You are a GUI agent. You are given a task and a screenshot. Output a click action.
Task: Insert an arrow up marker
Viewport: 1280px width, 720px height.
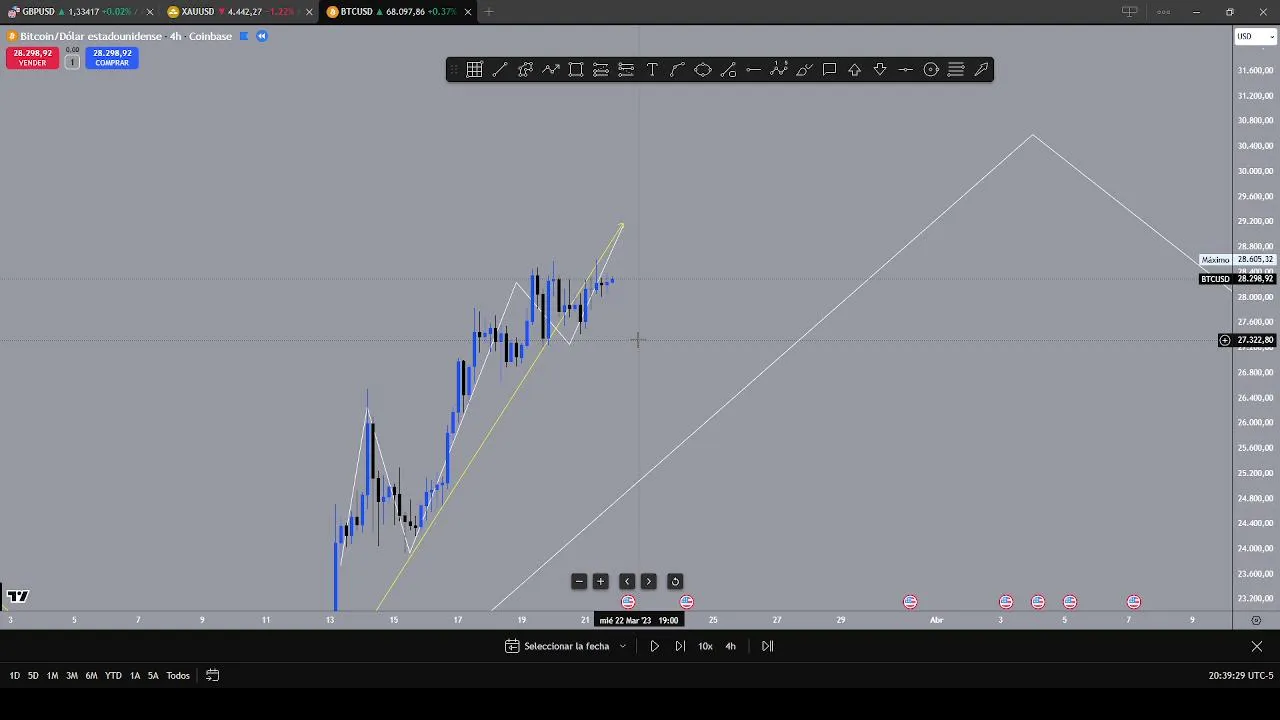click(x=855, y=69)
